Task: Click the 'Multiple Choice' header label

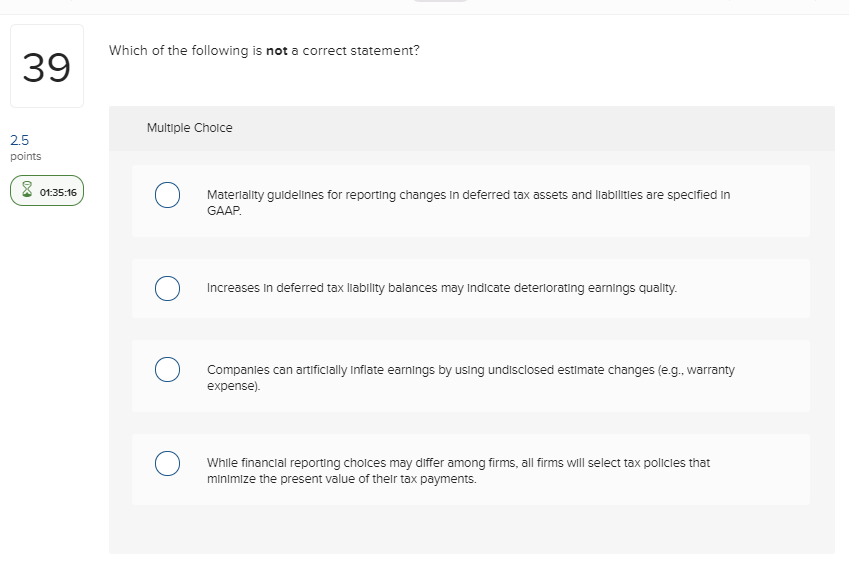Action: (189, 128)
